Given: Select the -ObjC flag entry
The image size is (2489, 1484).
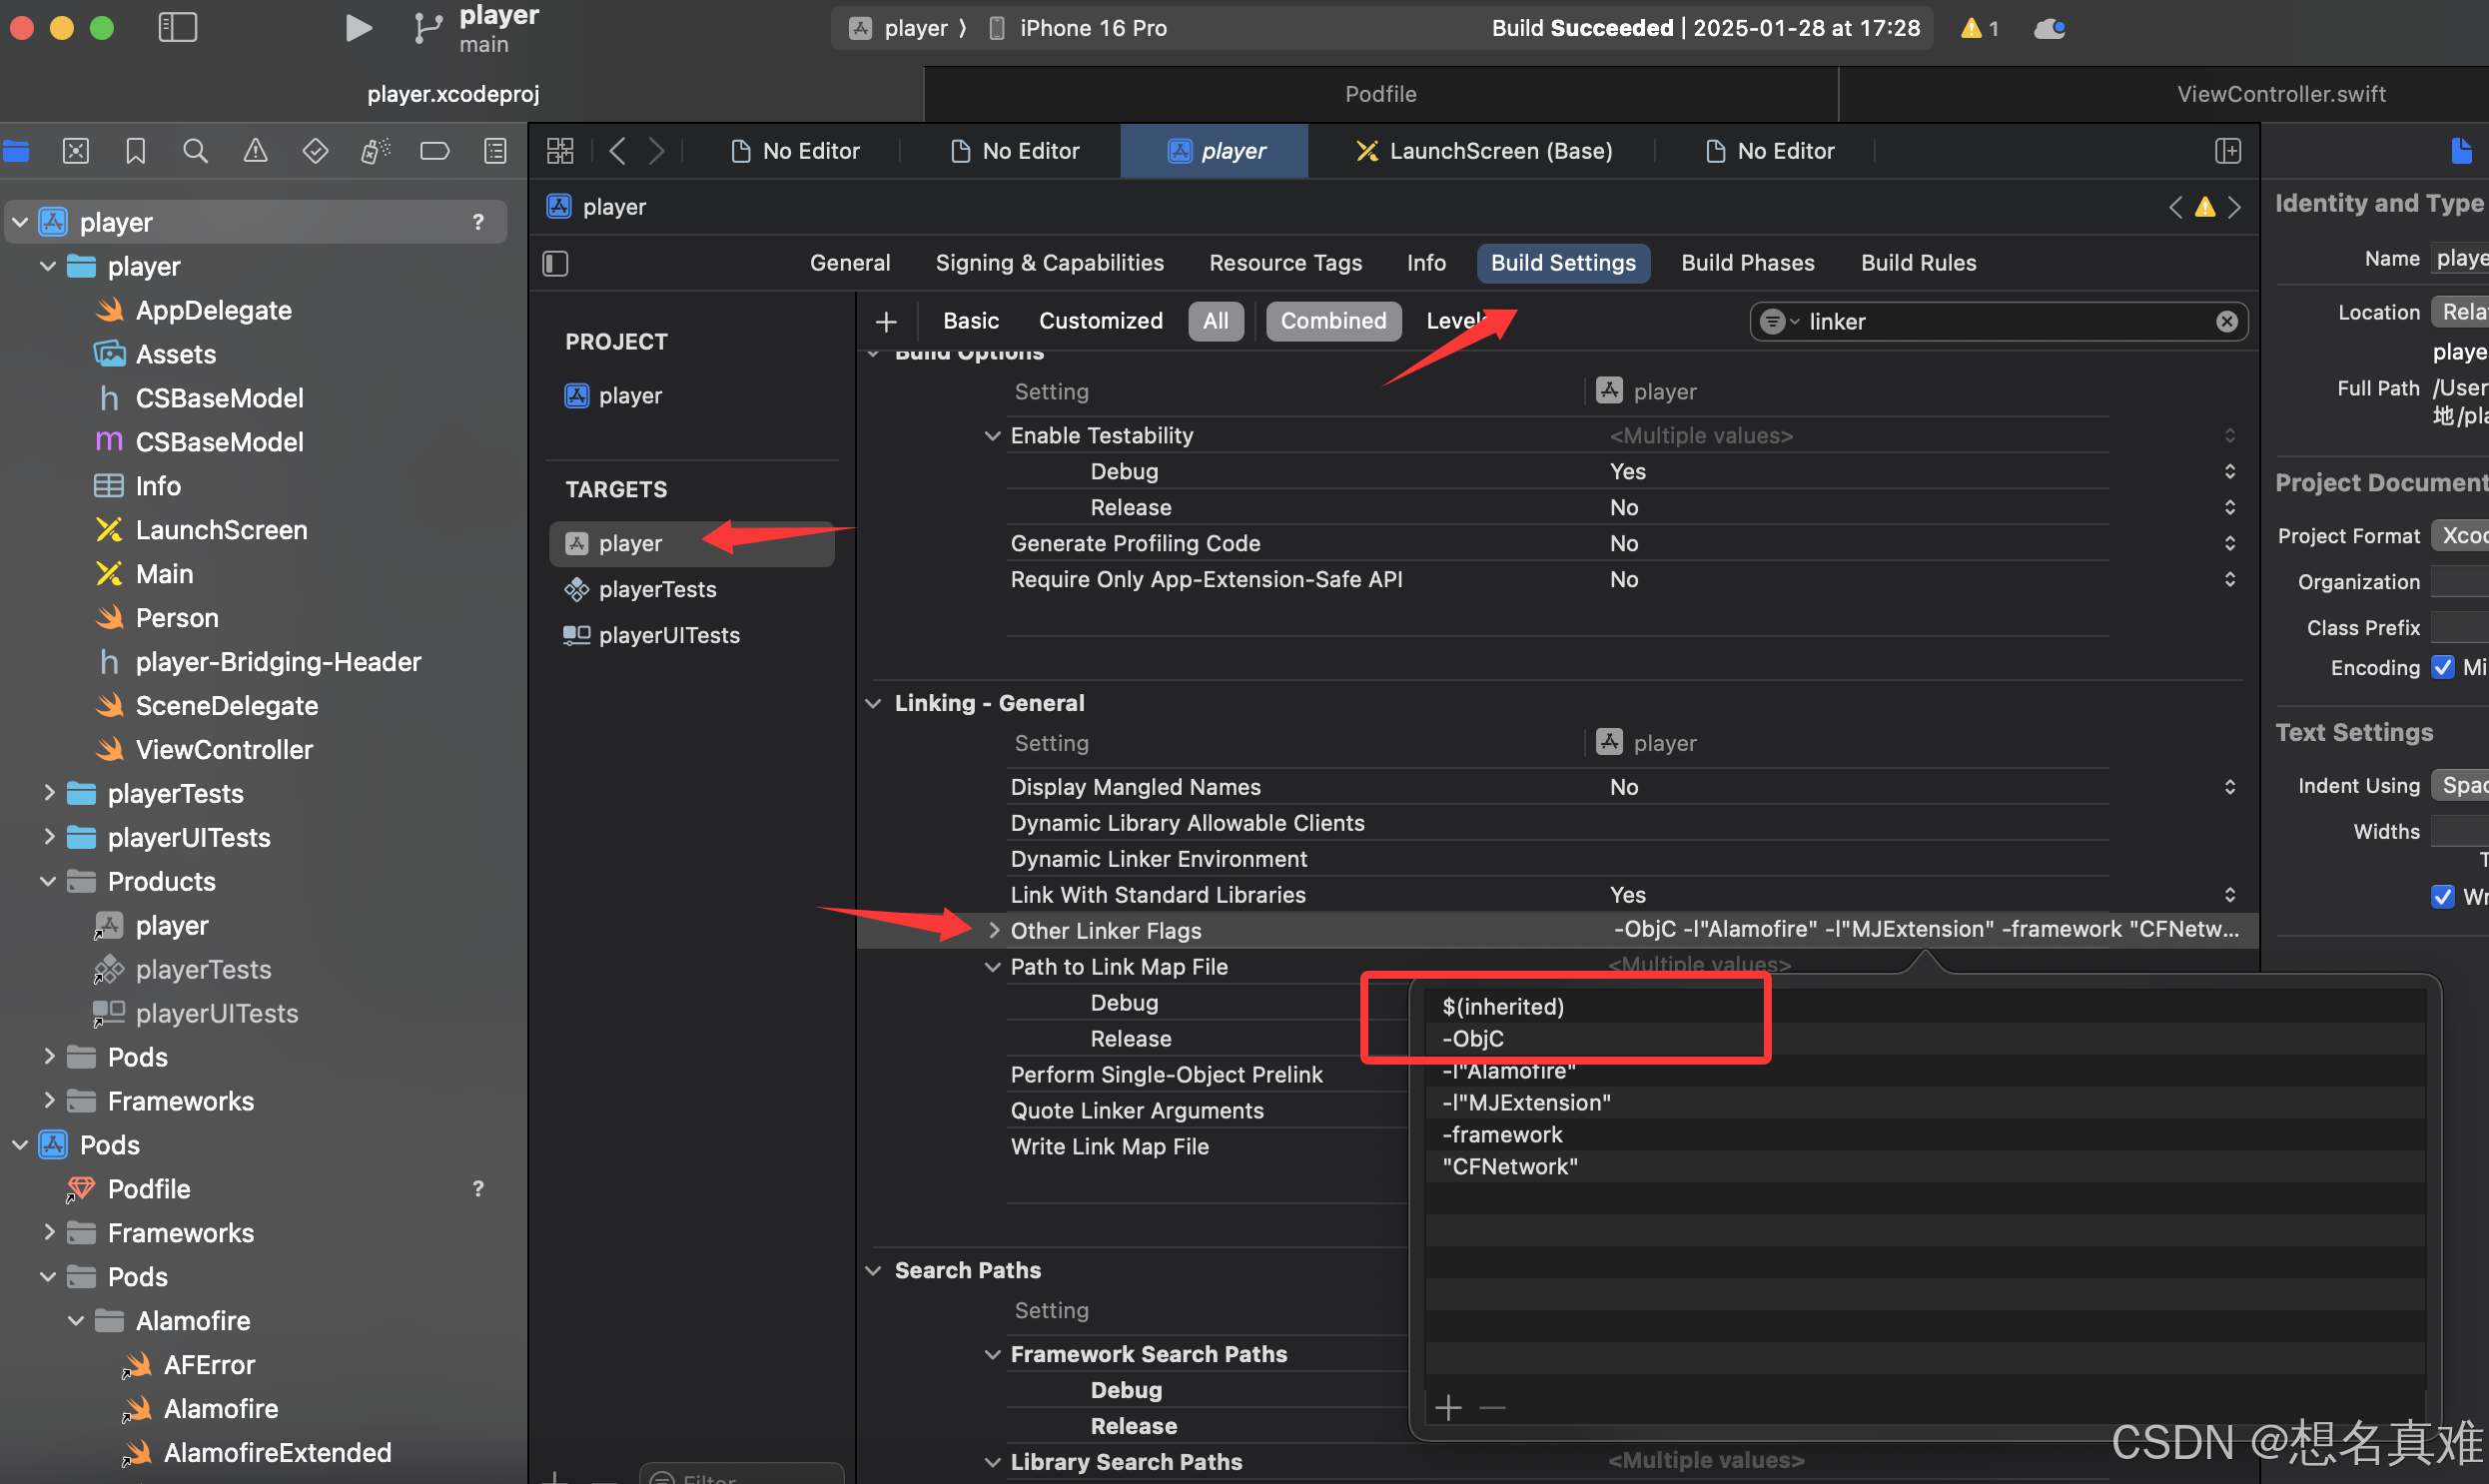Looking at the screenshot, I should click(1472, 1038).
